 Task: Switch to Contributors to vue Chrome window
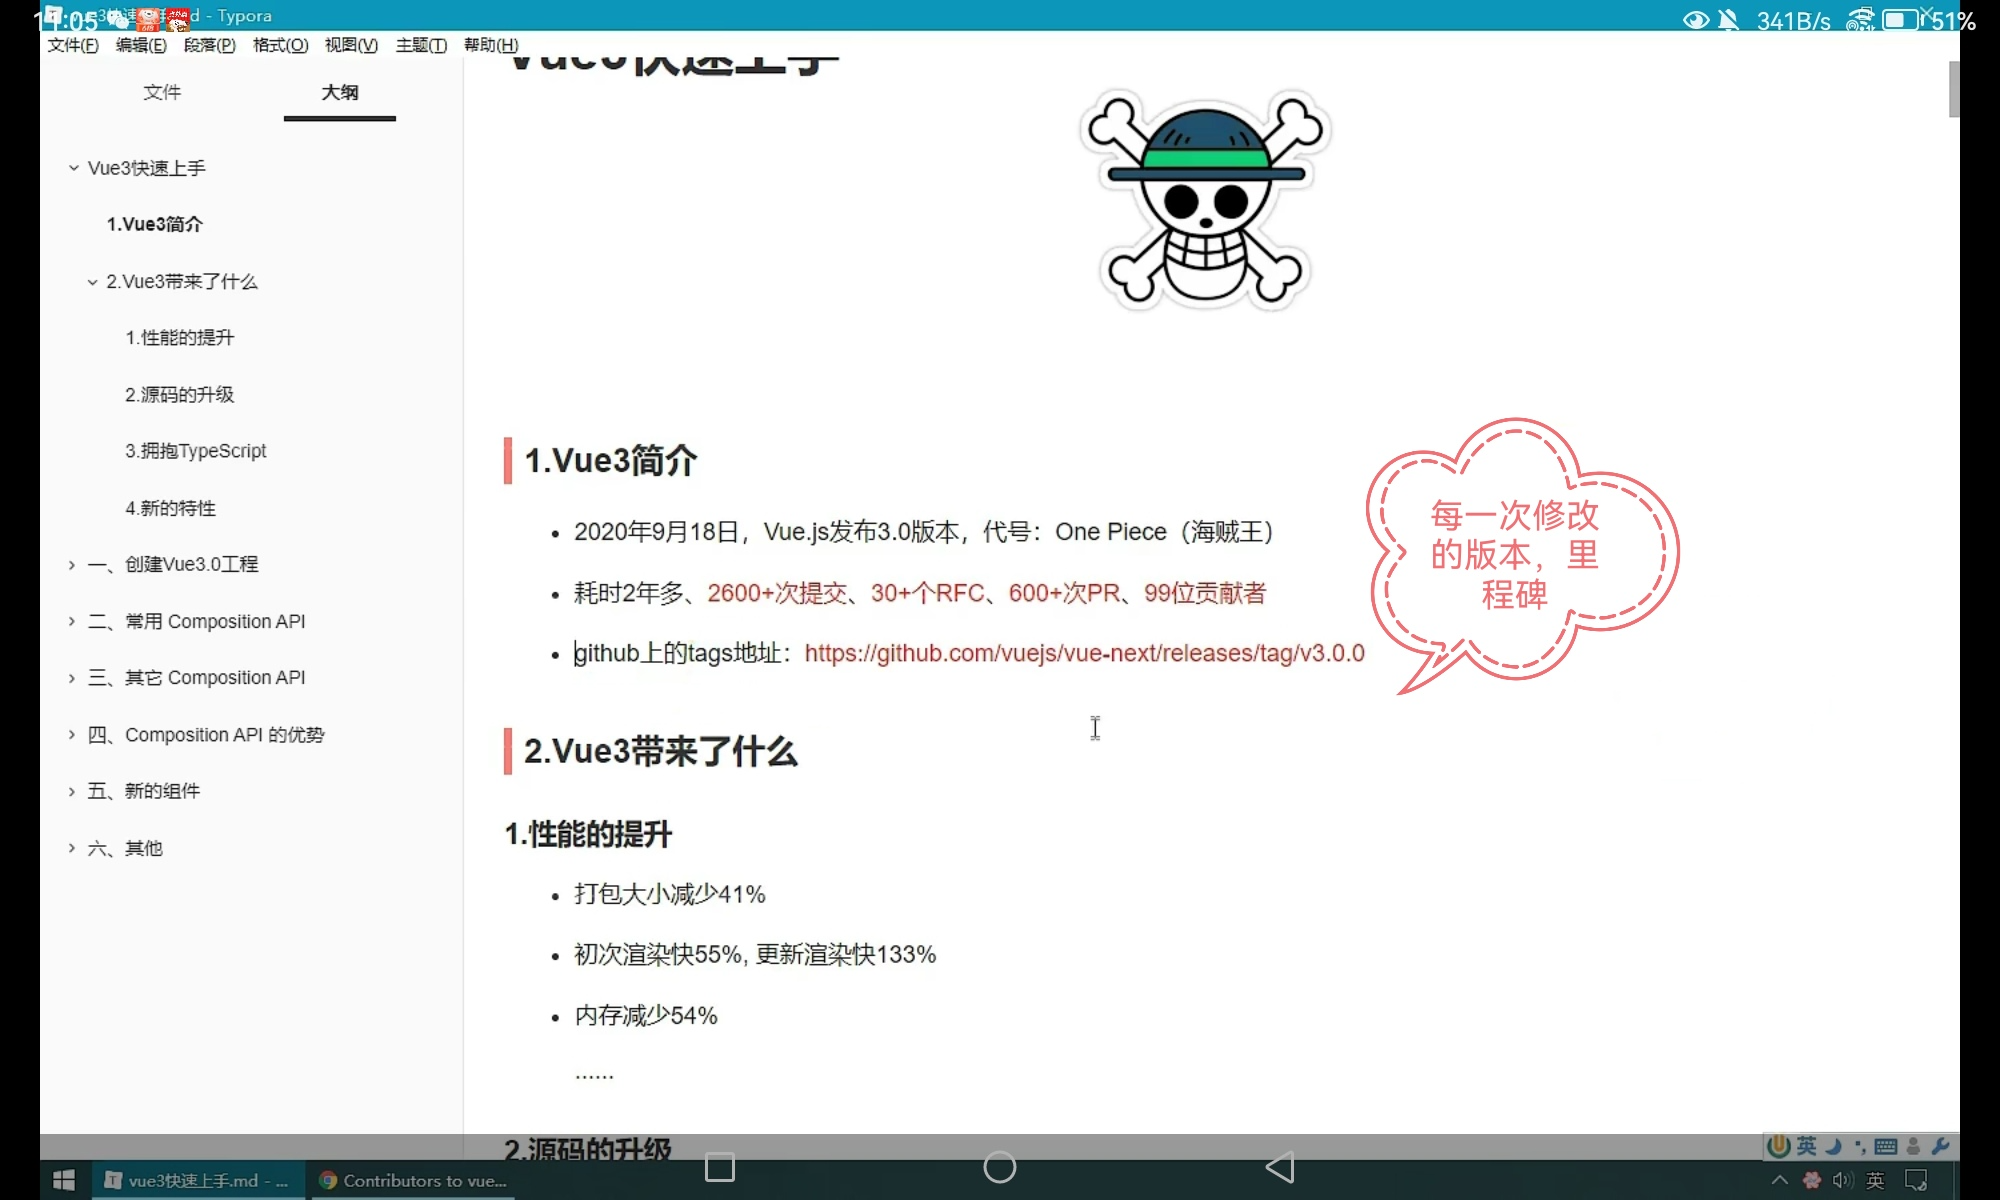[x=414, y=1181]
